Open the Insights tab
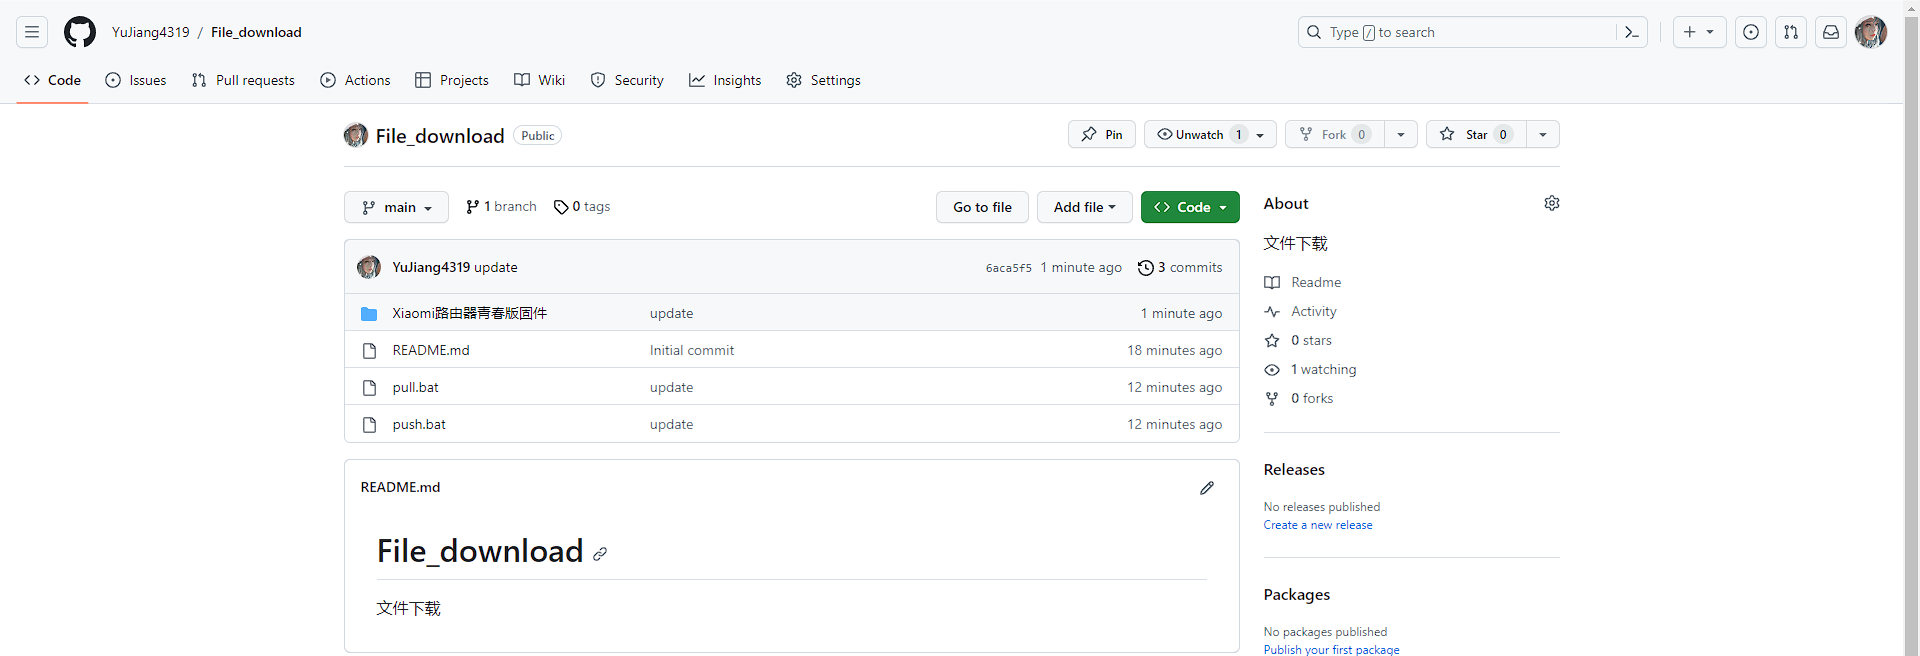The height and width of the screenshot is (656, 1920). point(725,80)
